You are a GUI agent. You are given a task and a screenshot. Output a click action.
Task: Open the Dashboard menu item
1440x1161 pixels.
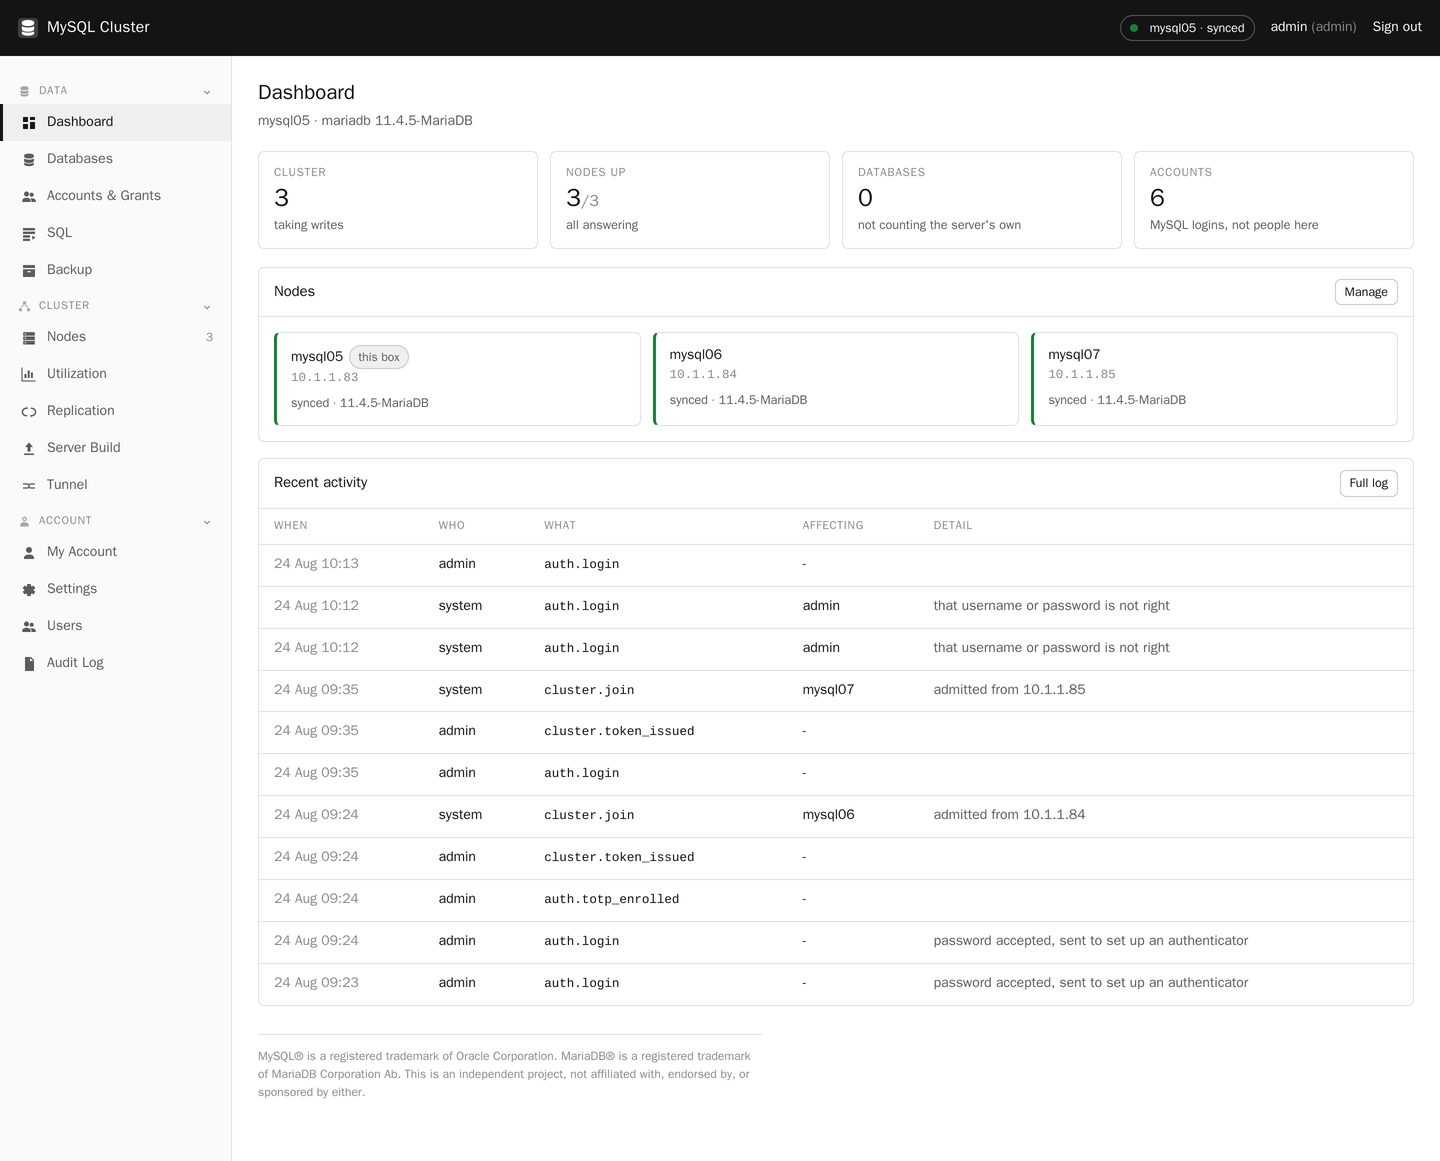[x=116, y=122]
